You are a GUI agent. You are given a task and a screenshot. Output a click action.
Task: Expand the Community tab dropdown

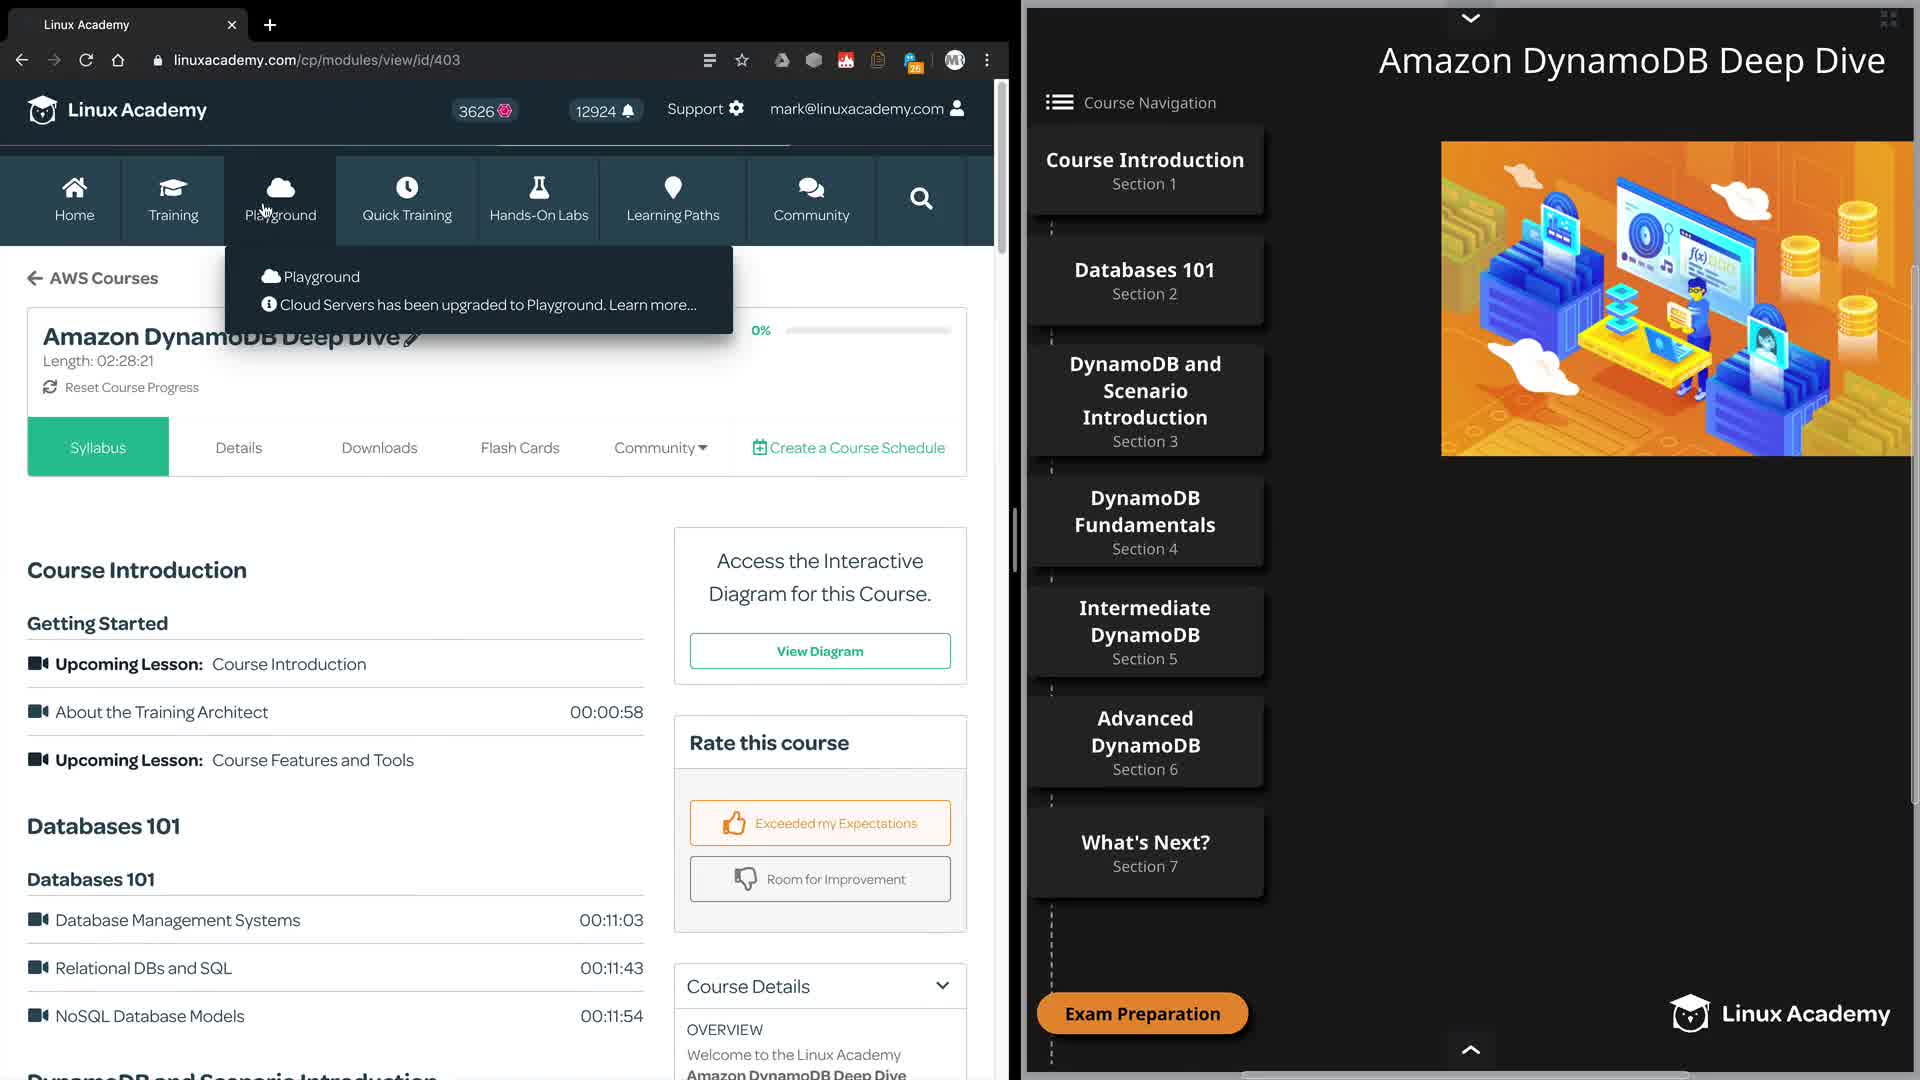coord(660,447)
